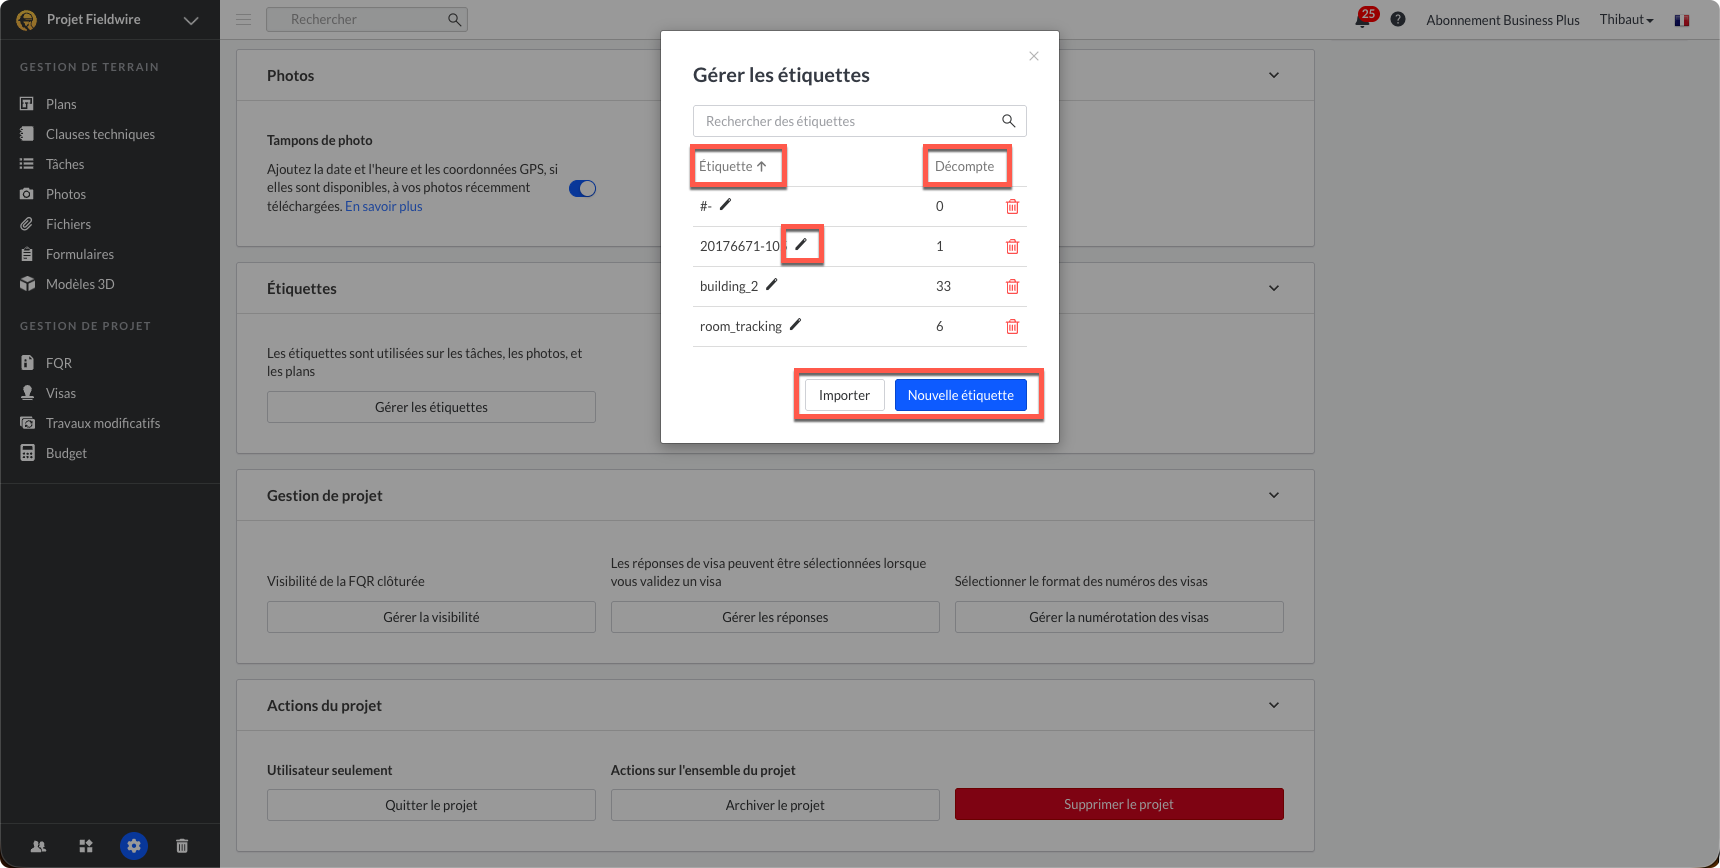Collapse the Gestion de projet section
This screenshot has width=1720, height=868.
pyautogui.click(x=1274, y=495)
